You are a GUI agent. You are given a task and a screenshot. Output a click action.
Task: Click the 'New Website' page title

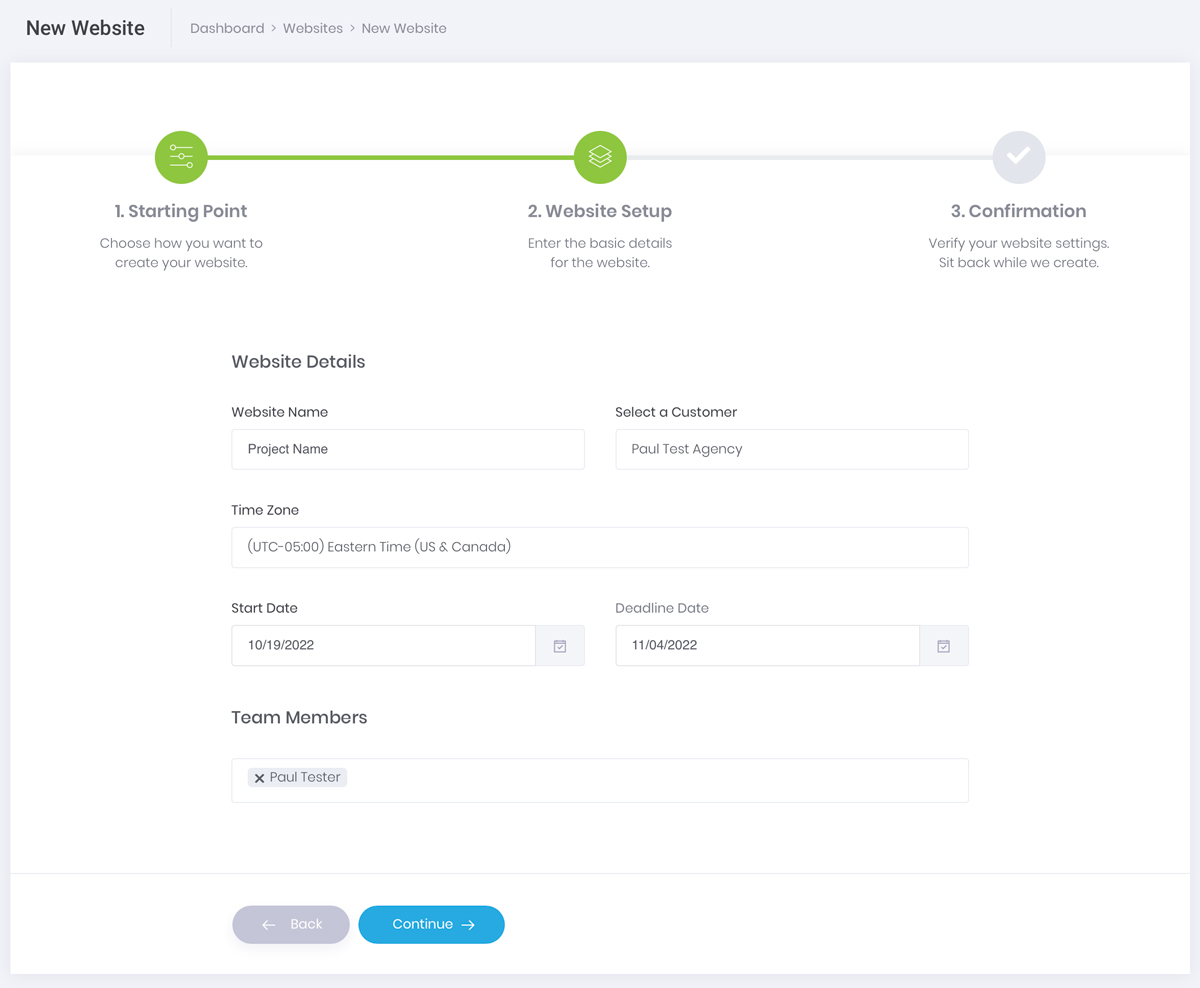point(85,28)
